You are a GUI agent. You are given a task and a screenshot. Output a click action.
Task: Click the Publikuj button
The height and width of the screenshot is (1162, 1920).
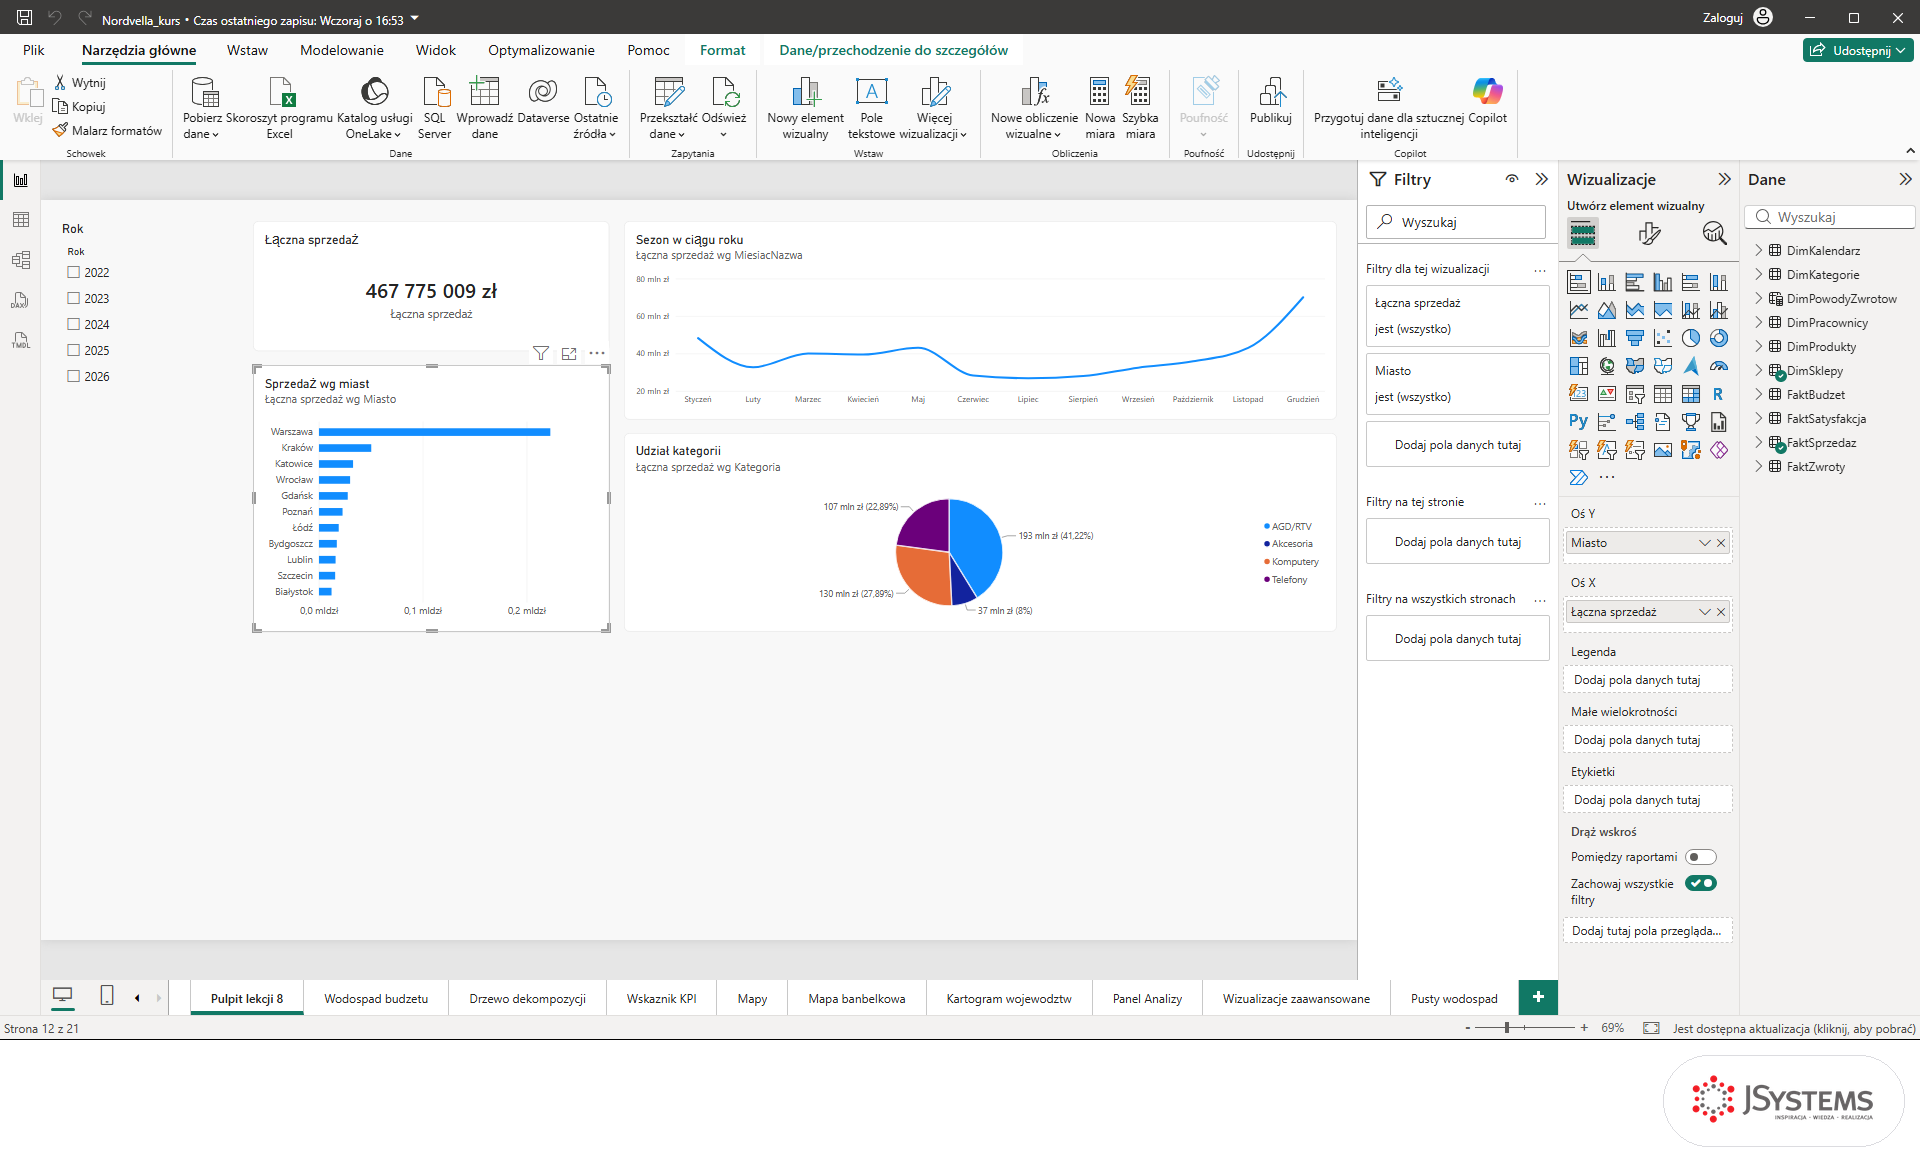1270,100
